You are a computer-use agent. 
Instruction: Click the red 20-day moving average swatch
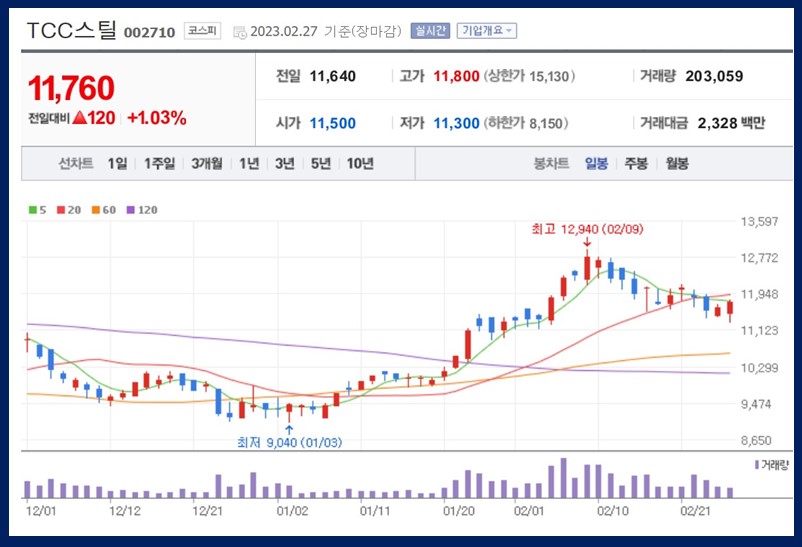(61, 210)
